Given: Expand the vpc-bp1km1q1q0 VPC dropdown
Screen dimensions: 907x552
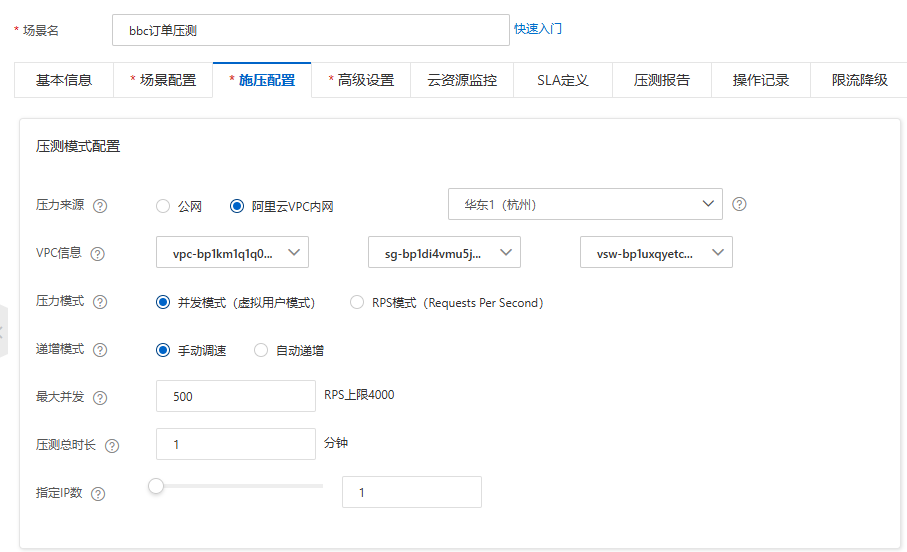Looking at the screenshot, I should (x=232, y=253).
